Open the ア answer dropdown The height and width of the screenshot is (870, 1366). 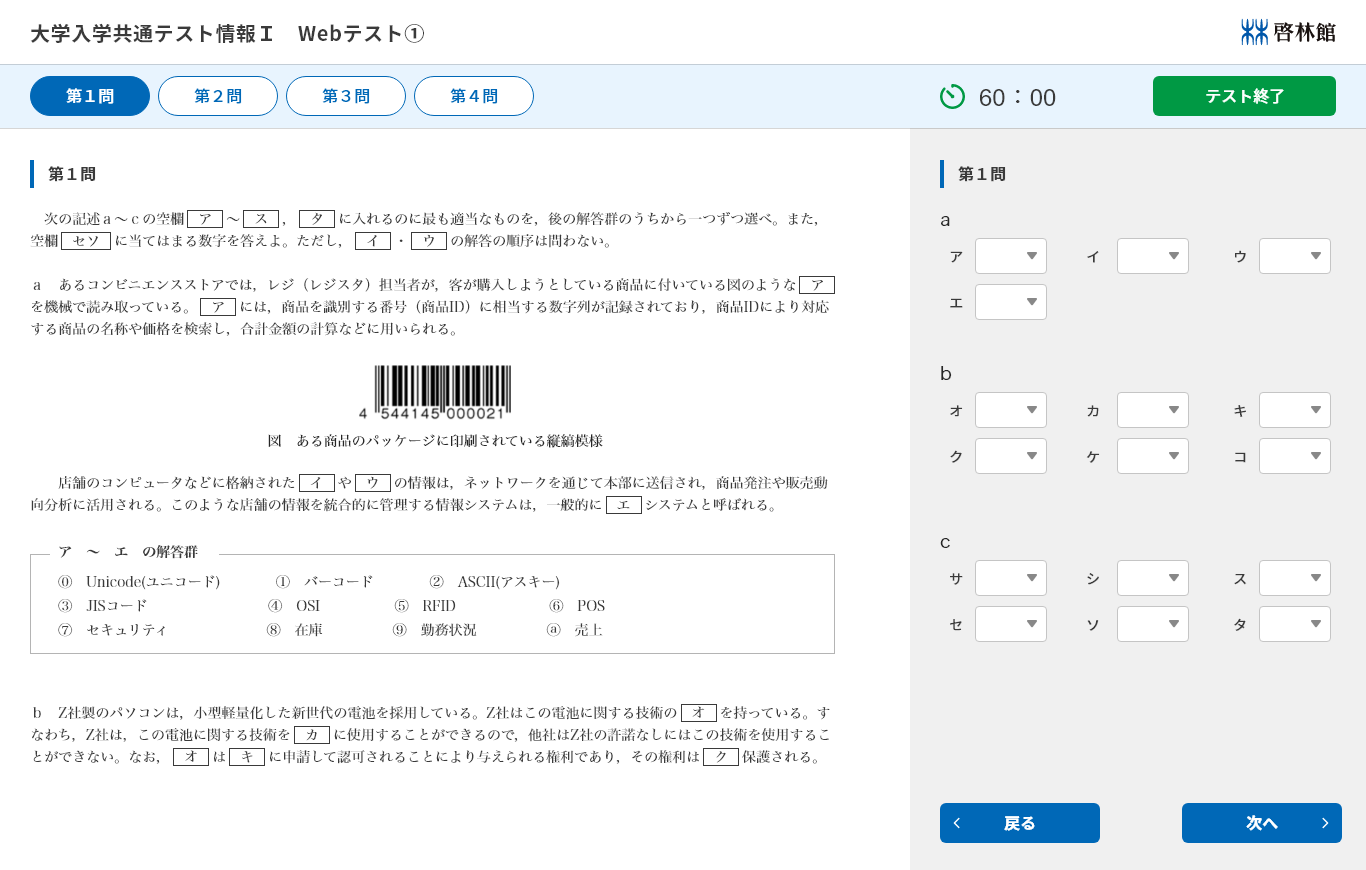click(x=1010, y=256)
